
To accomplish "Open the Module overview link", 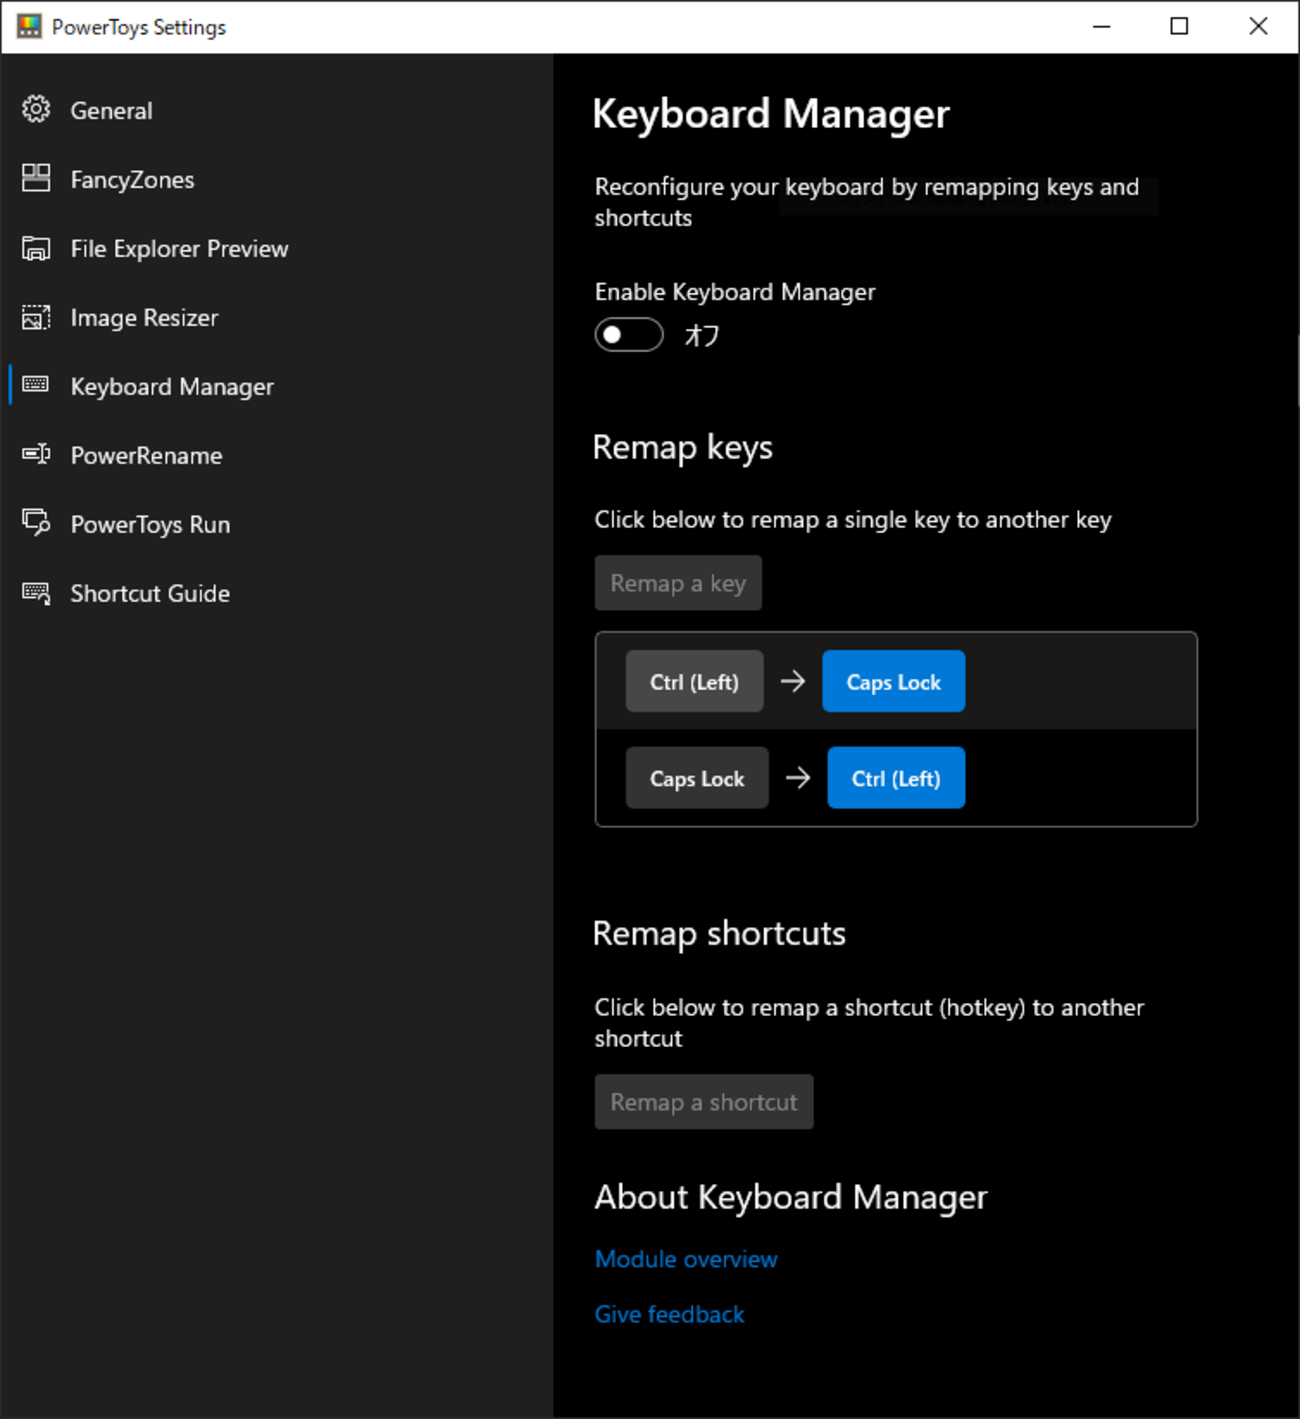I will (686, 1259).
